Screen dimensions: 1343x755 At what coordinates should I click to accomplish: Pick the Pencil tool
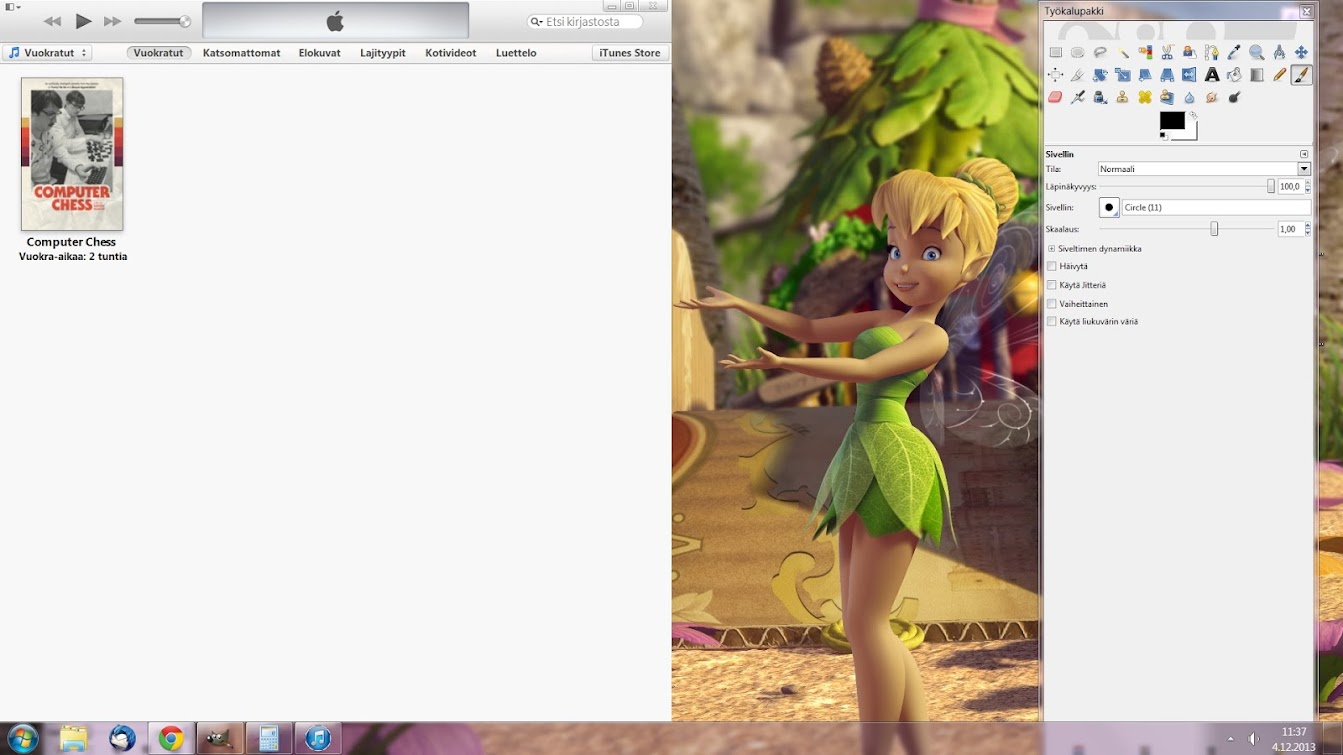(x=1279, y=75)
